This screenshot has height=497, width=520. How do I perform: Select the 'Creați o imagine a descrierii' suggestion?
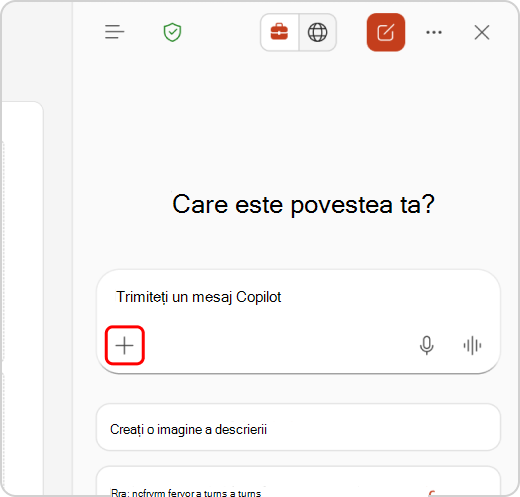pos(298,427)
